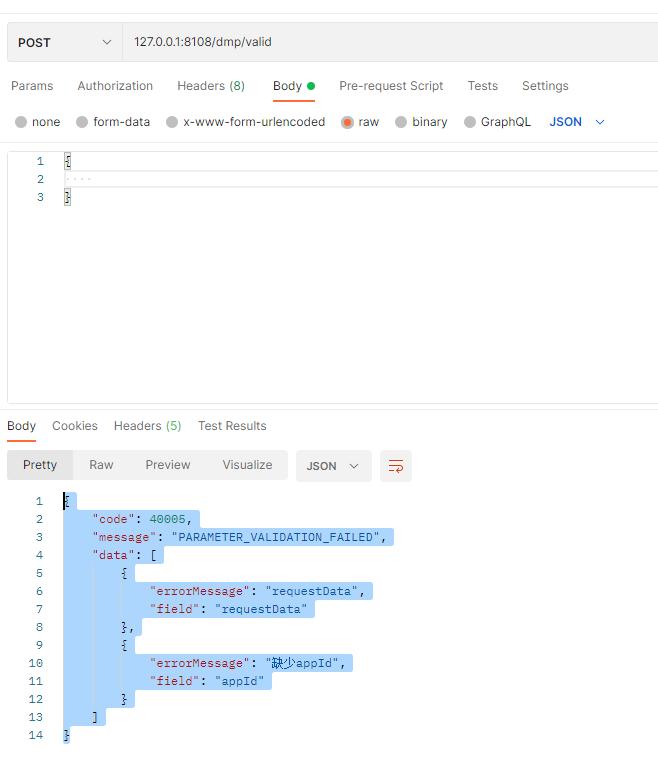Click the "field": "appId" response line
Screen dimensions: 658x759
pos(207,681)
